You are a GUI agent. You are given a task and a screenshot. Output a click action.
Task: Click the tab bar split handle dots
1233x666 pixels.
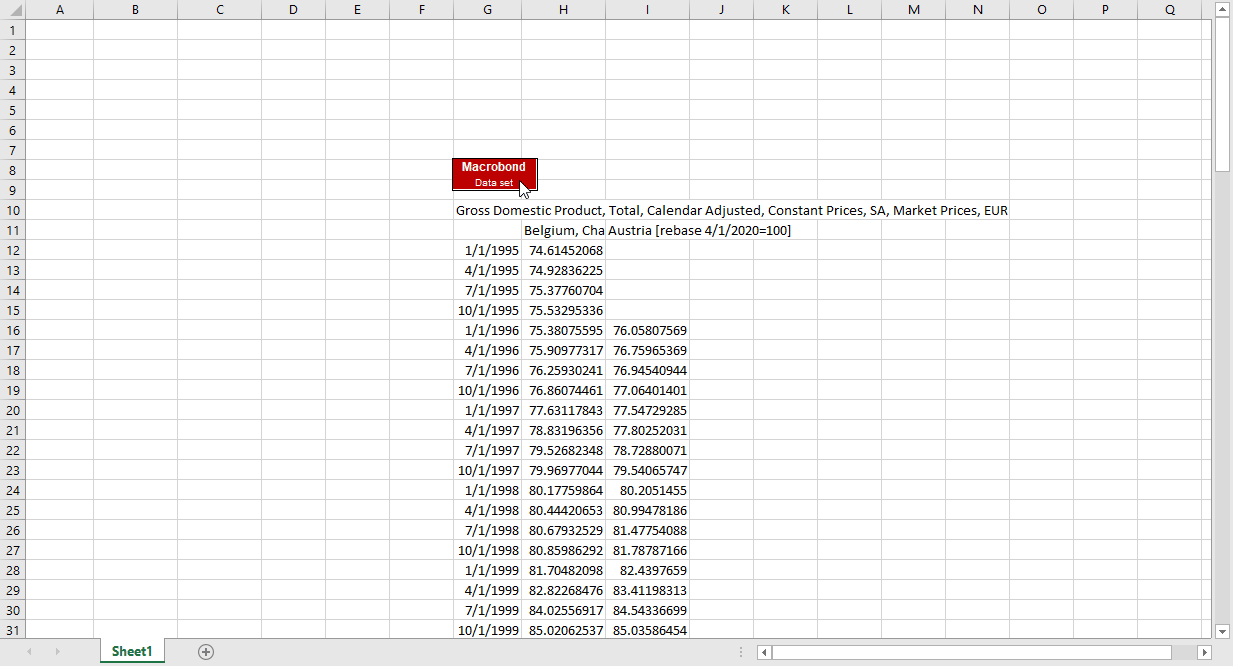coord(740,652)
